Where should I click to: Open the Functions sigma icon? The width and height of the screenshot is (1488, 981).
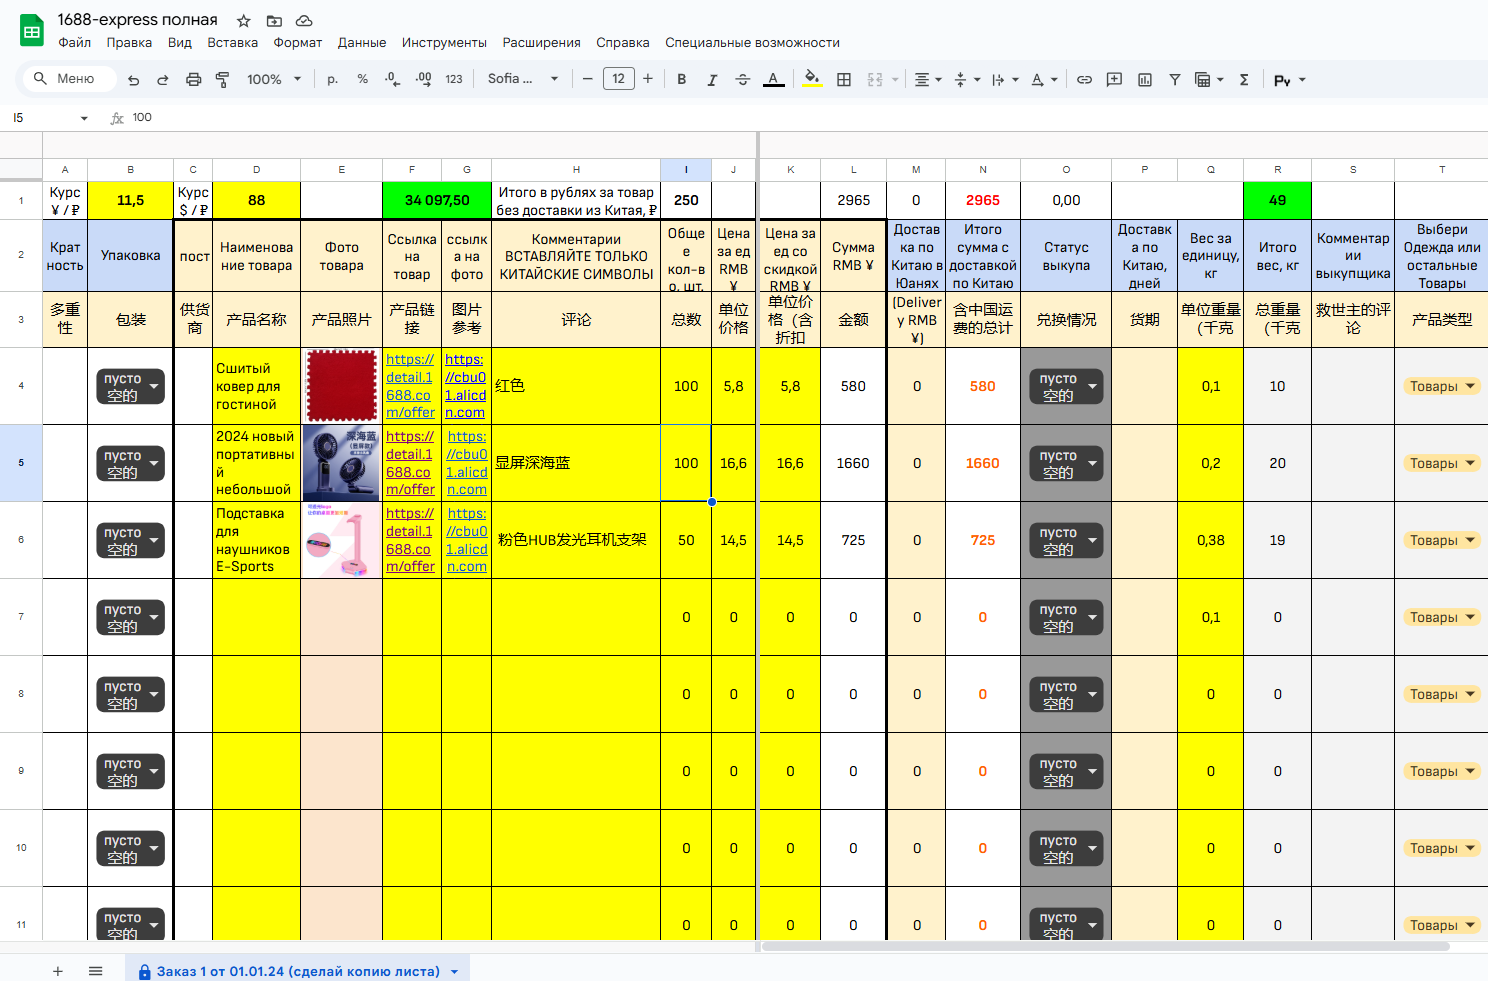[x=1244, y=80]
